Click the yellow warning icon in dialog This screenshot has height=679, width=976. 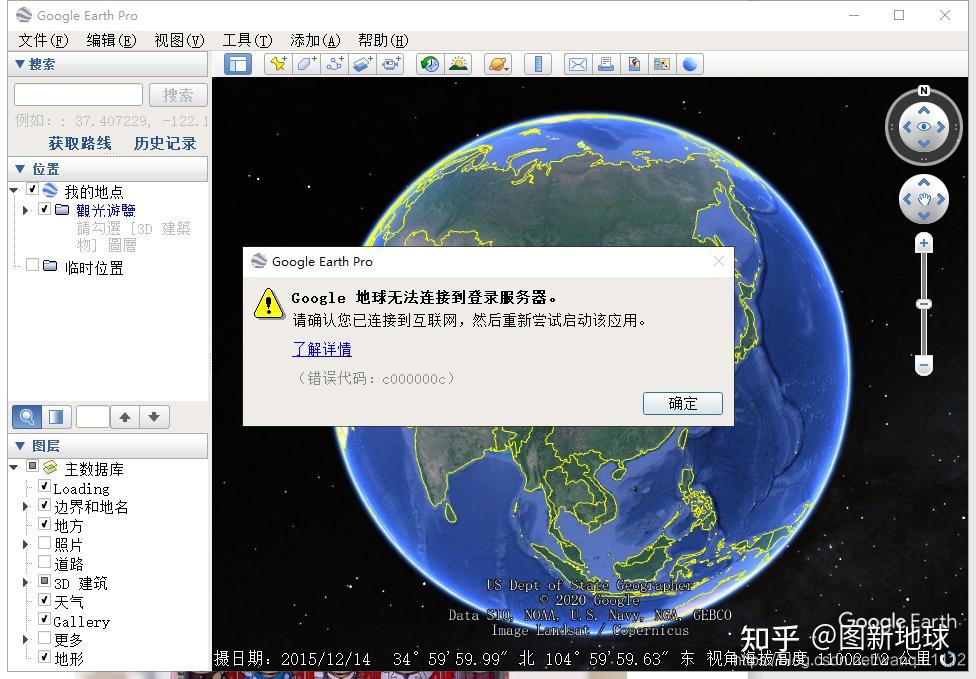(x=269, y=304)
